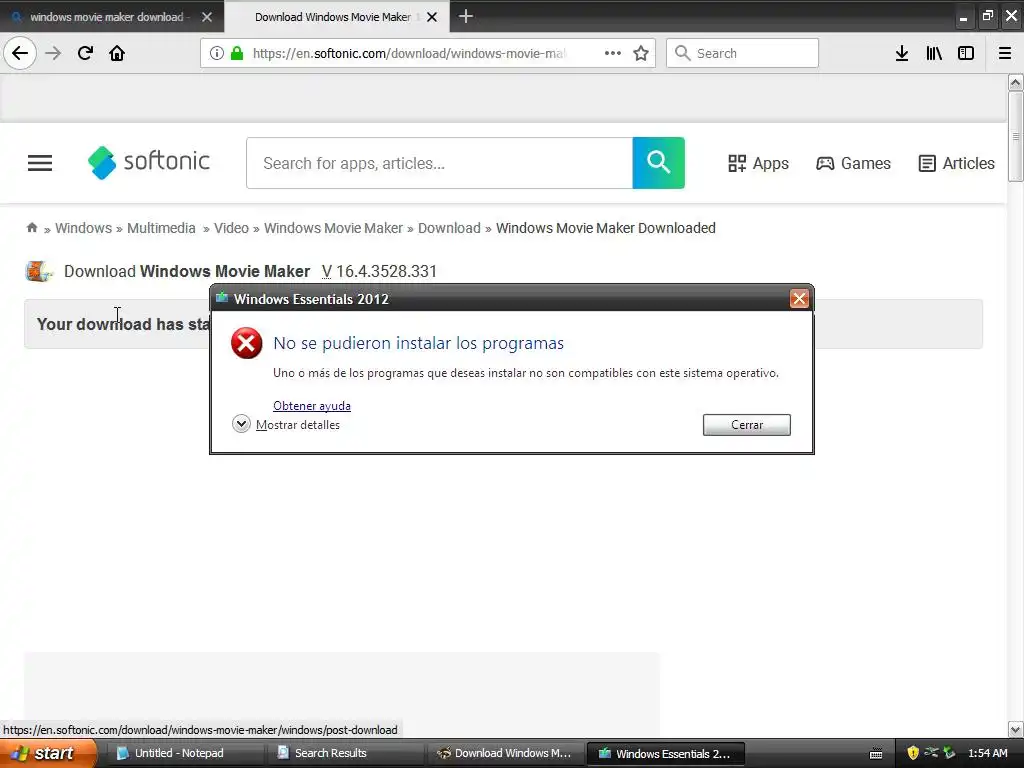Viewport: 1024px width, 768px height.
Task: Open the Windows start menu
Action: (x=49, y=753)
